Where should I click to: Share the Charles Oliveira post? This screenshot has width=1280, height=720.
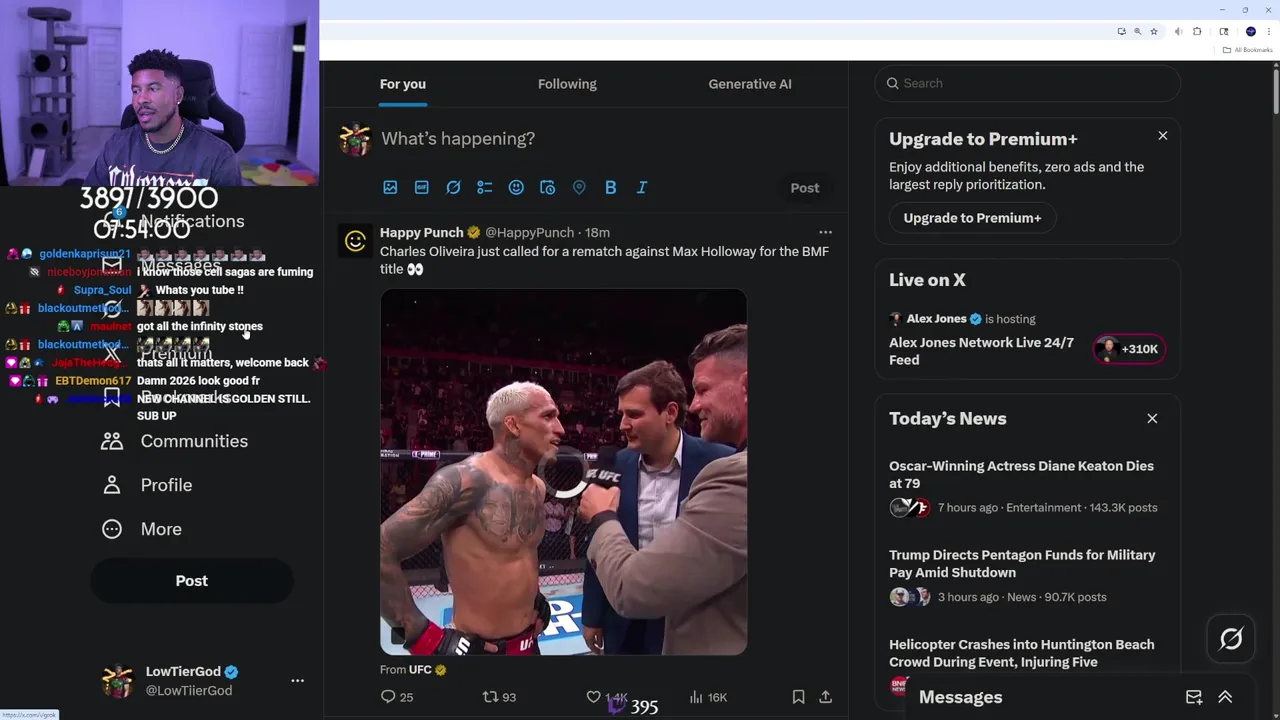[826, 697]
